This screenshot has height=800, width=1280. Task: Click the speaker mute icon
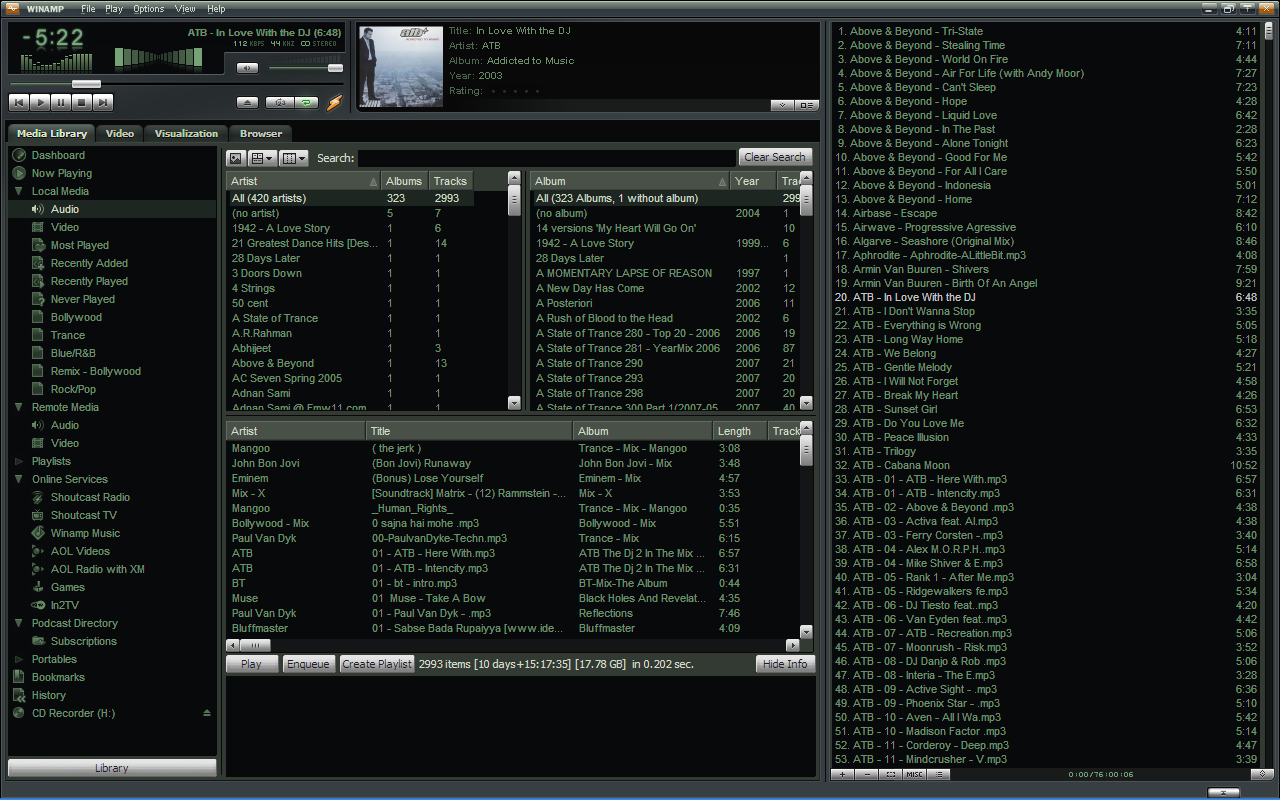(247, 68)
